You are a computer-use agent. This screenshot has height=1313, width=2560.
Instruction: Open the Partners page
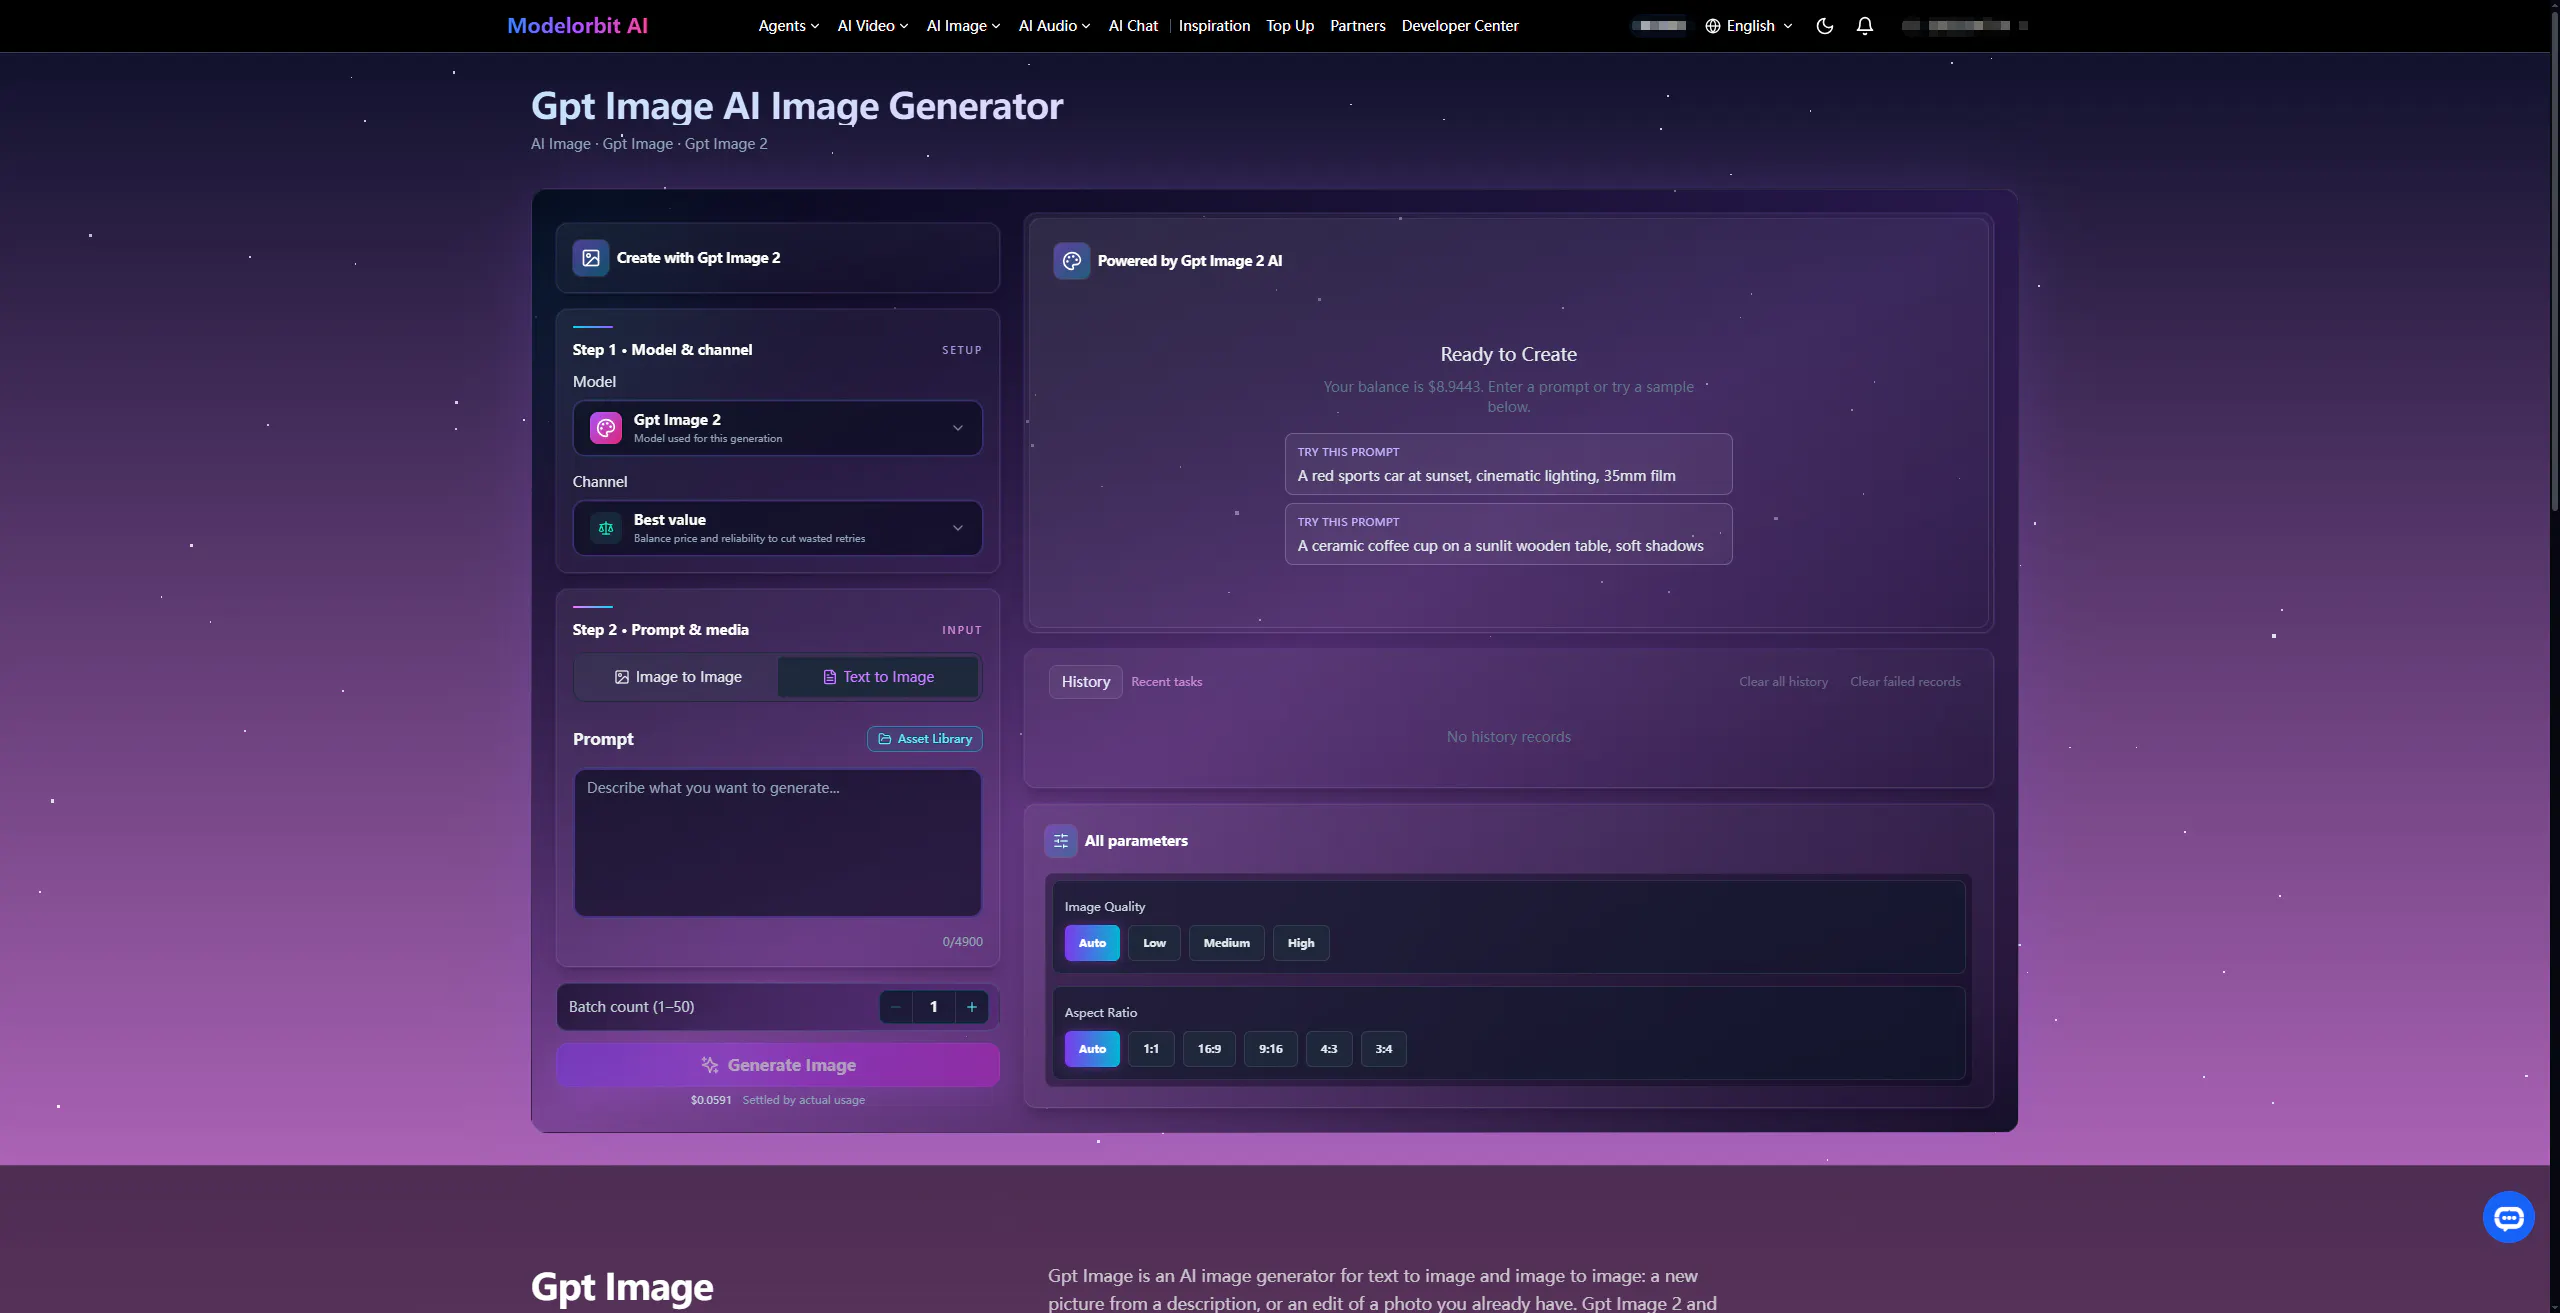(1357, 26)
